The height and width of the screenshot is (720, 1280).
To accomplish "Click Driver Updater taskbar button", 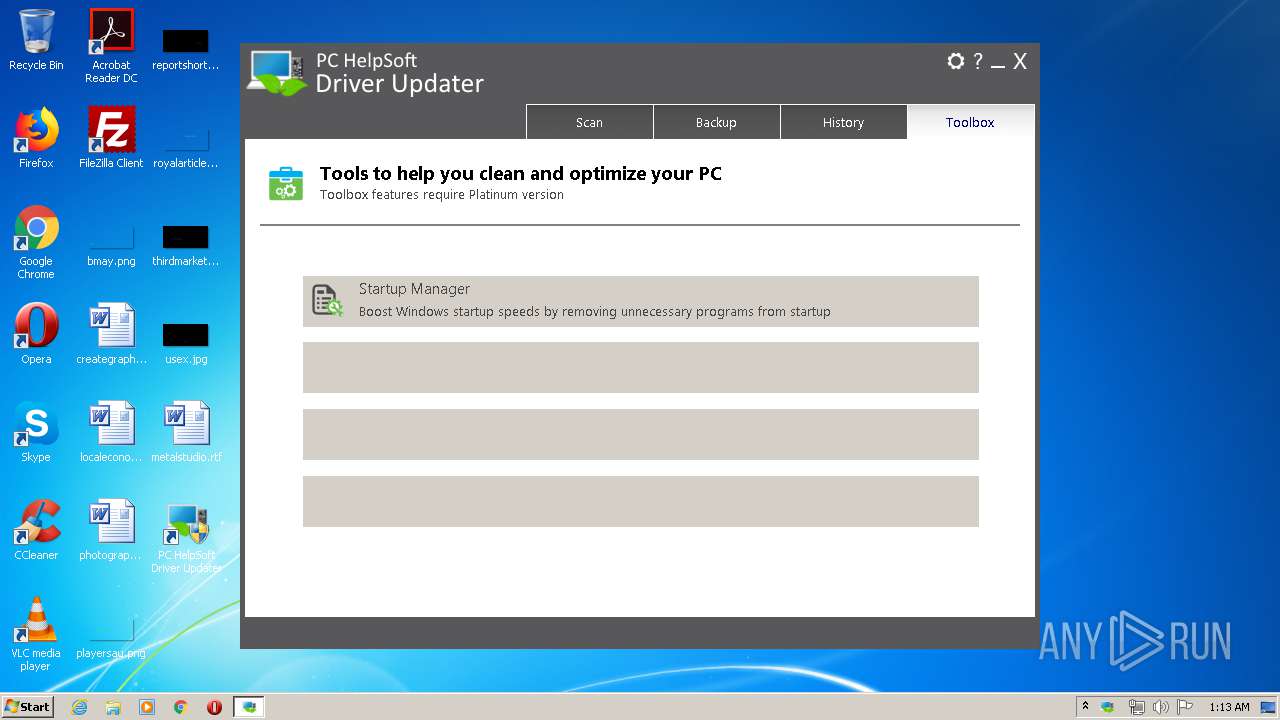I will pyautogui.click(x=249, y=707).
